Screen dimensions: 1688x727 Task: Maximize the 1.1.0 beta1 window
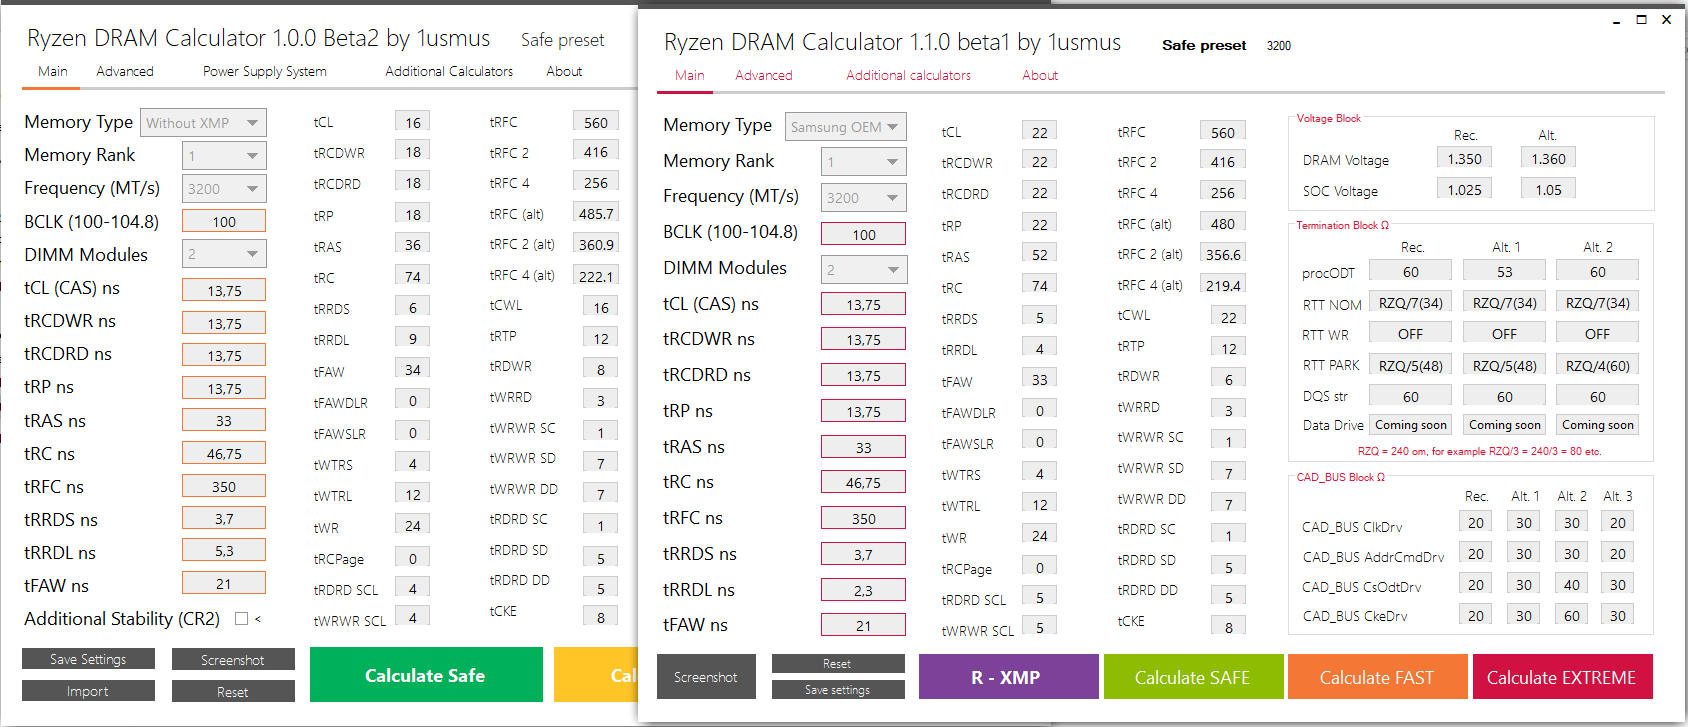1641,19
